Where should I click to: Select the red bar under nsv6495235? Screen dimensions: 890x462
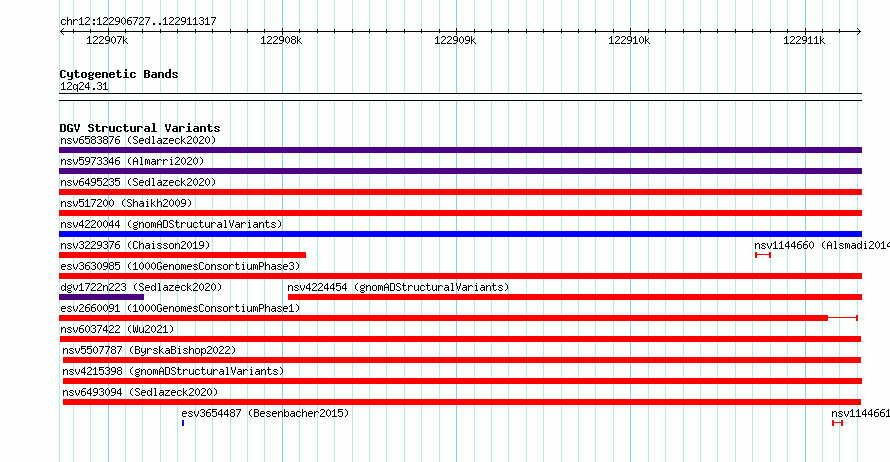(x=460, y=192)
